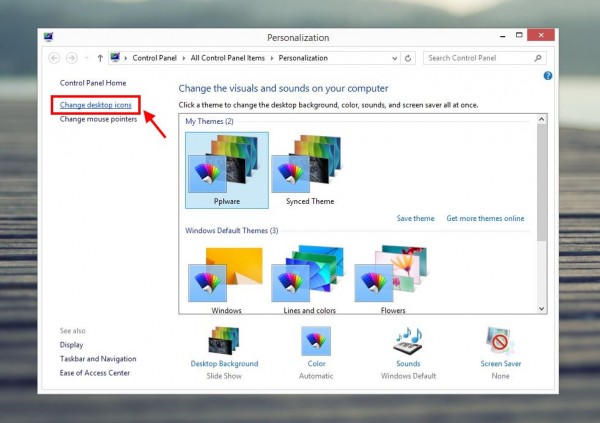Image resolution: width=600 pixels, height=423 pixels.
Task: Maximize the Personalization window
Action: click(x=519, y=35)
